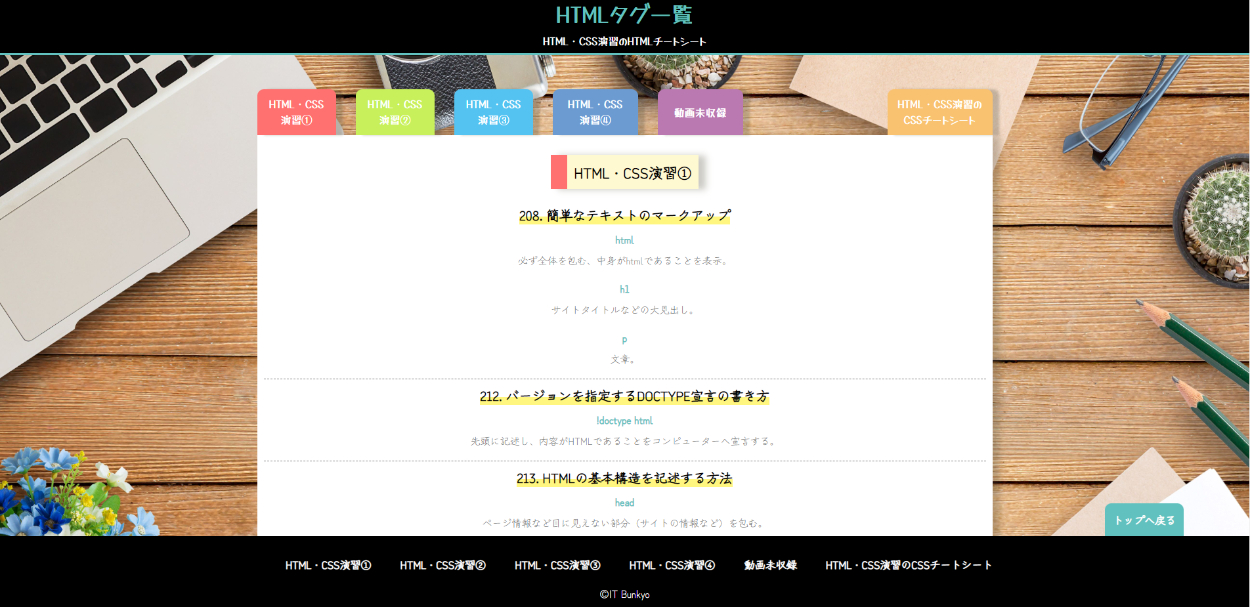The height and width of the screenshot is (607, 1250).
Task: Go to HTML・CSS演習① in the footer
Action: pos(328,565)
